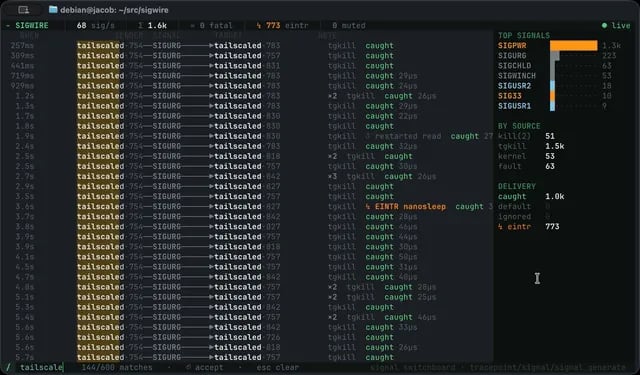The width and height of the screenshot is (640, 375).
Task: Select the 5.3s event timestamp
Action: click(x=25, y=307)
